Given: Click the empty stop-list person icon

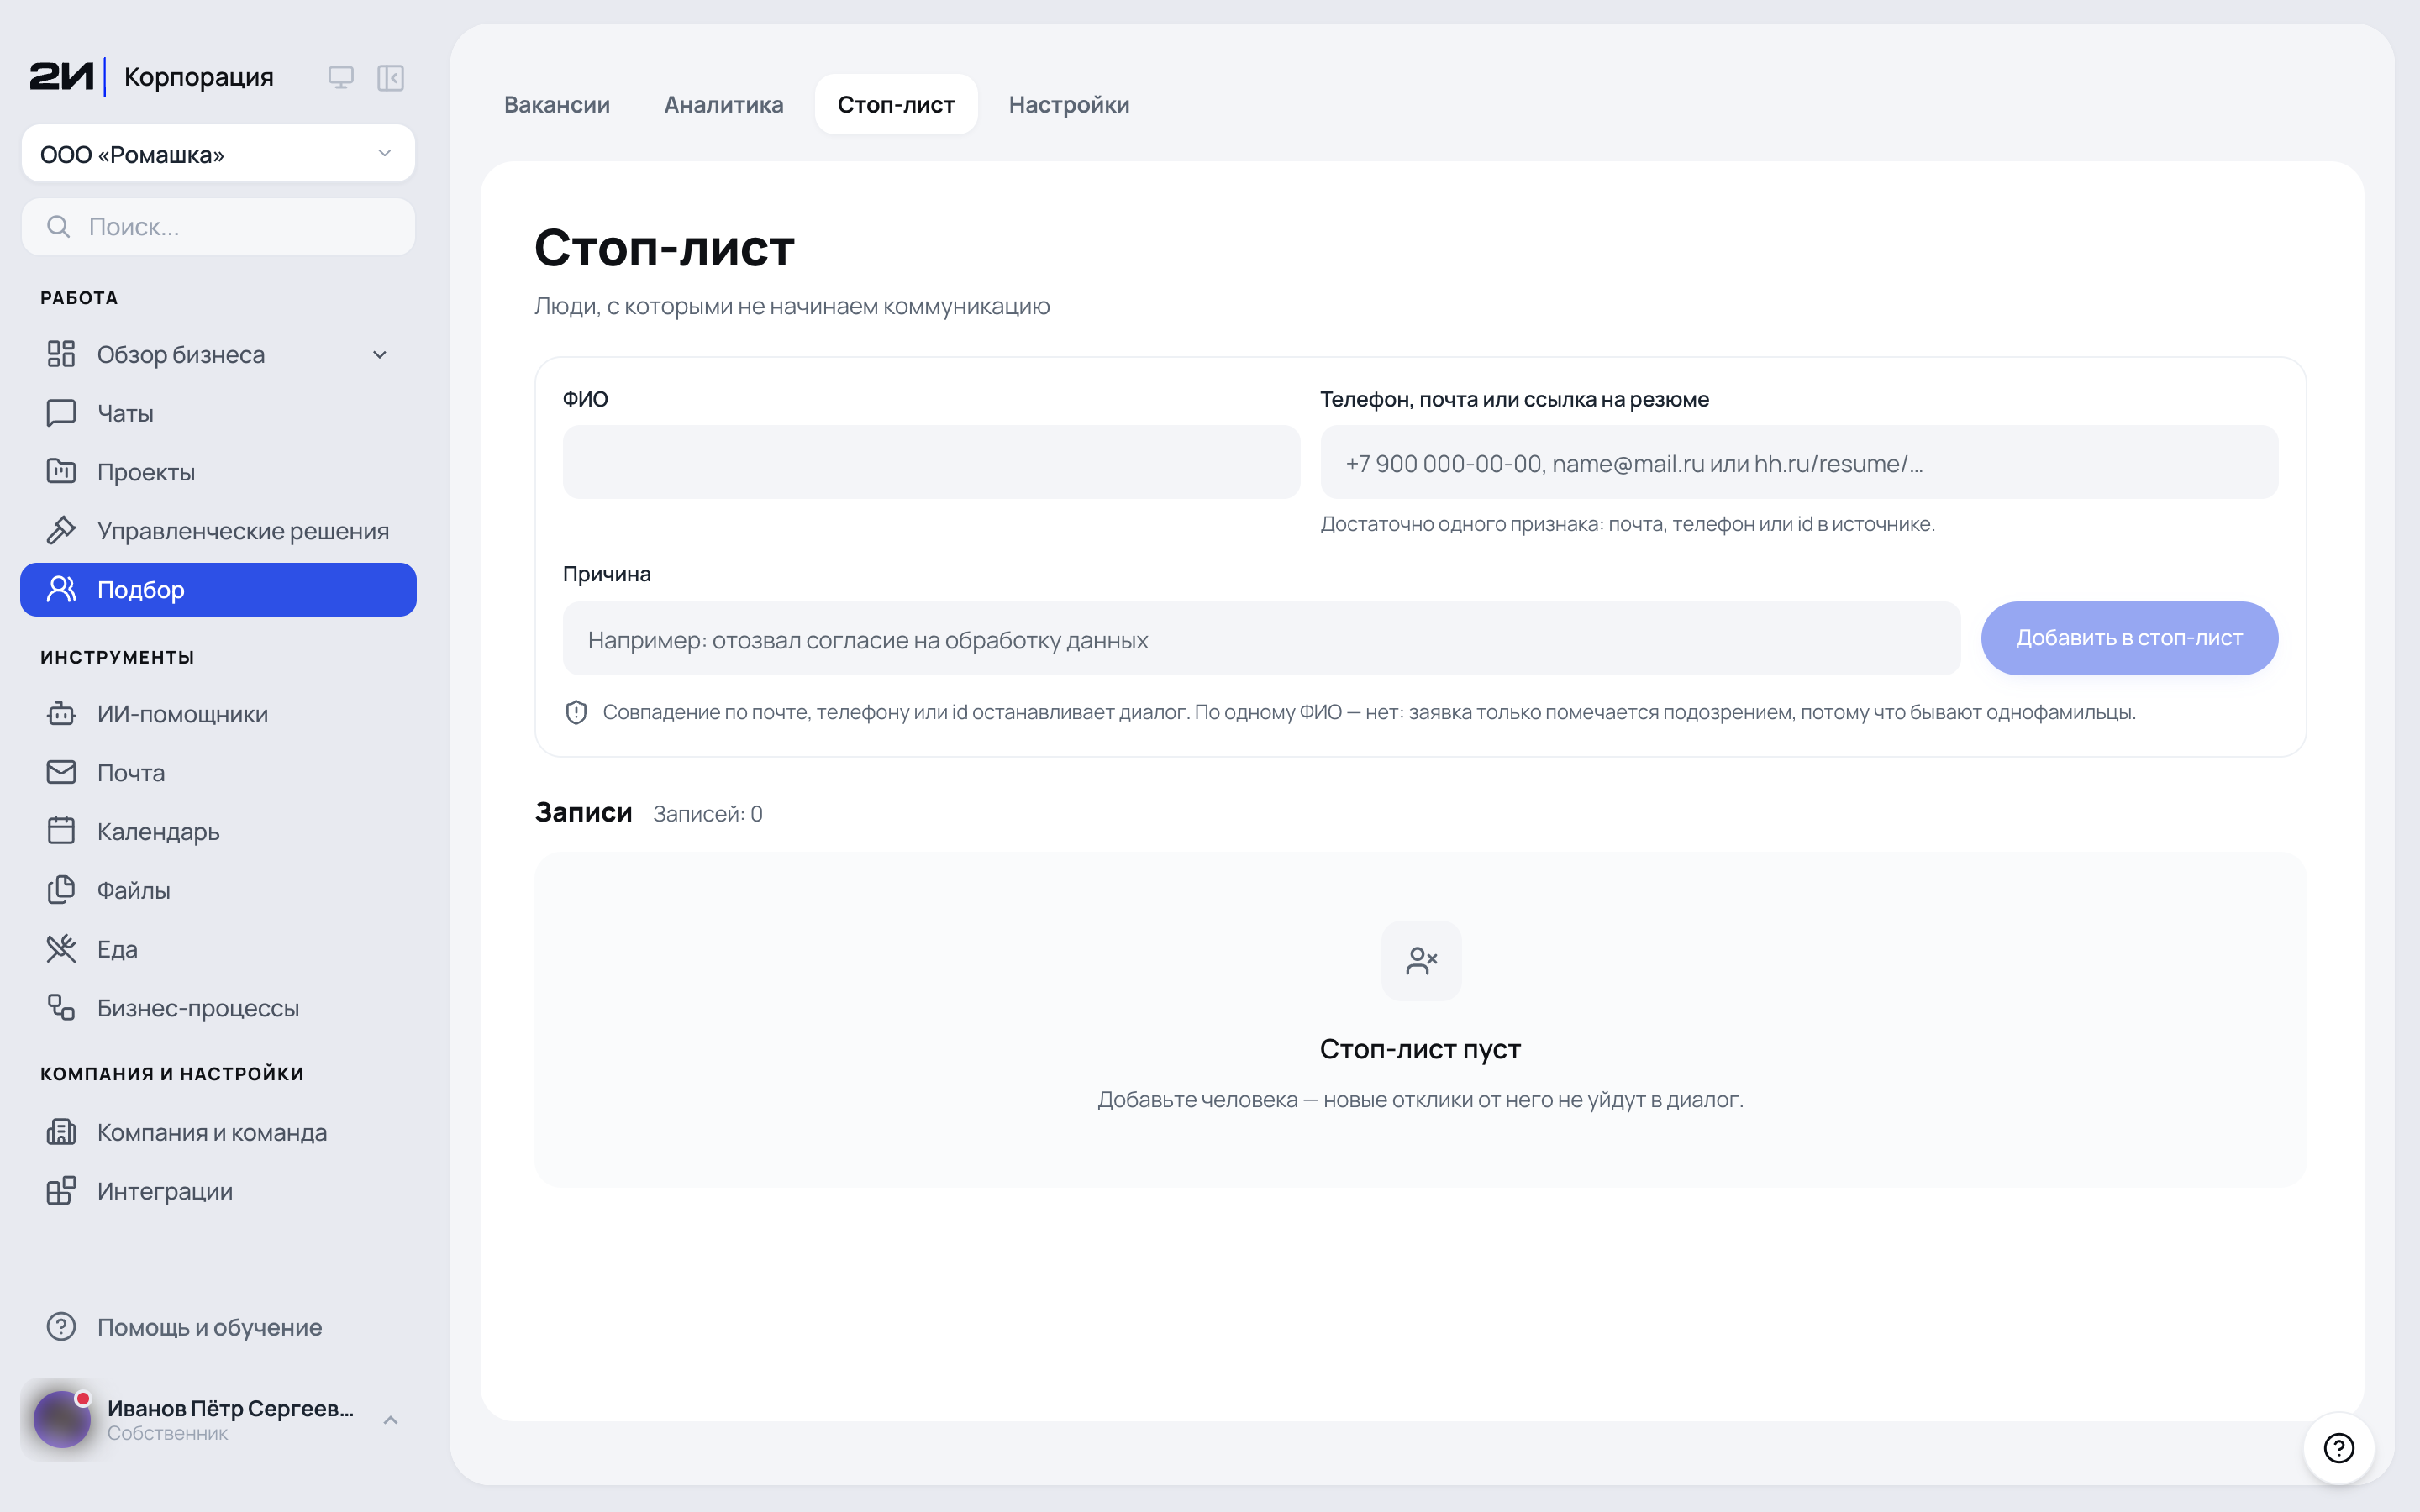Looking at the screenshot, I should tap(1421, 960).
